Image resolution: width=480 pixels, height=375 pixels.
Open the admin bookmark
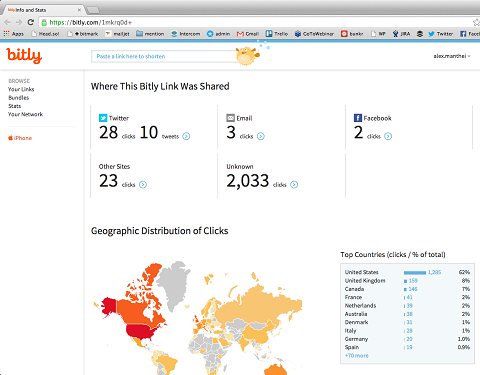[x=218, y=34]
